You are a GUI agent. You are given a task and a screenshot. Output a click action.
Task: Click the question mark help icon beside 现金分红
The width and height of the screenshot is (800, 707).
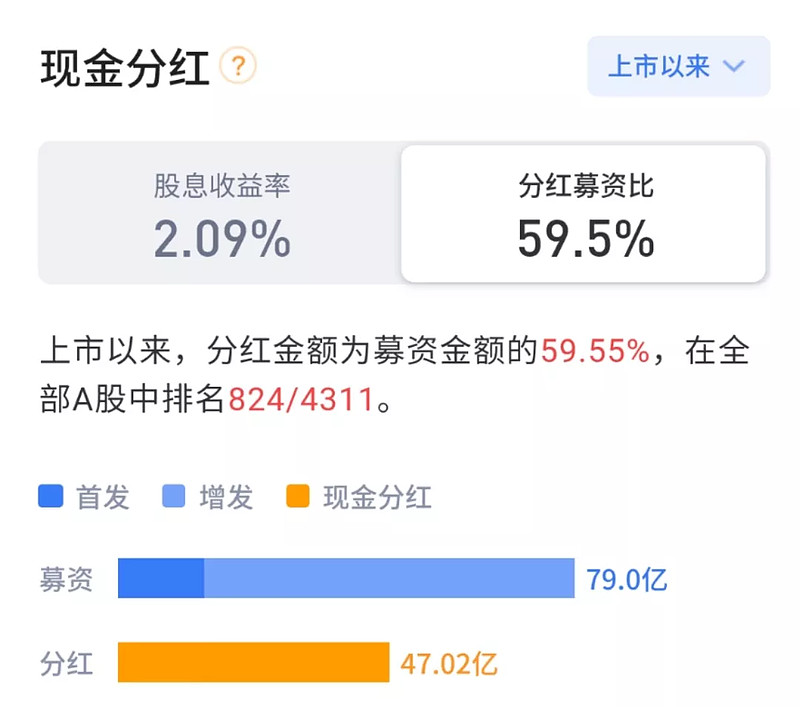pyautogui.click(x=238, y=66)
